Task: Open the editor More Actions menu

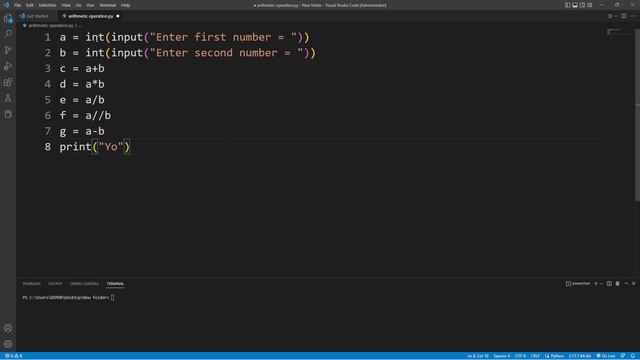Action: (x=632, y=16)
